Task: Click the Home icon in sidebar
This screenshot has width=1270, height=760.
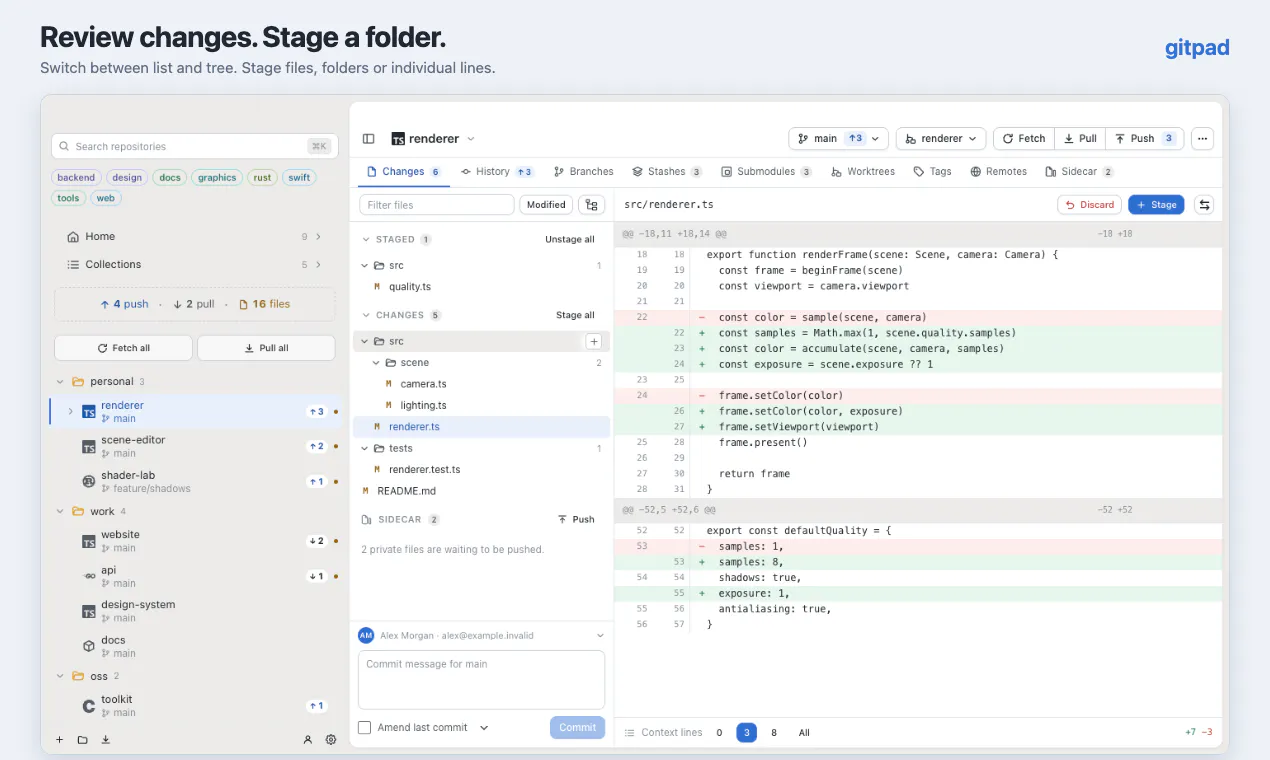Action: coord(73,237)
